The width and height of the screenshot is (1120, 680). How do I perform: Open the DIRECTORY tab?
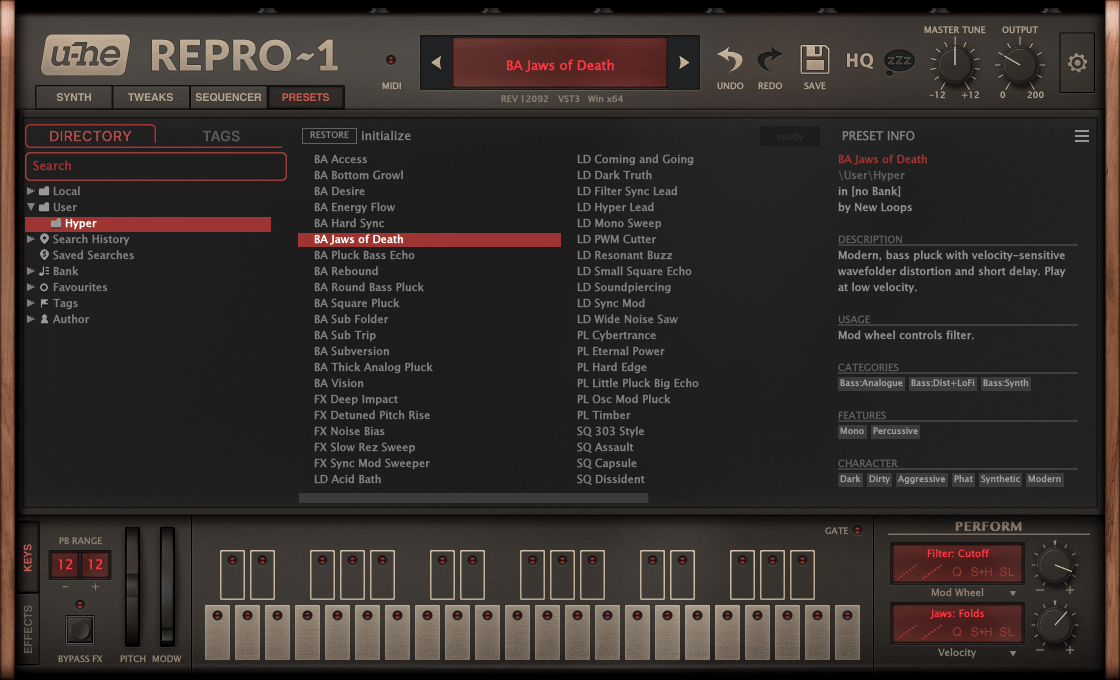(x=90, y=136)
